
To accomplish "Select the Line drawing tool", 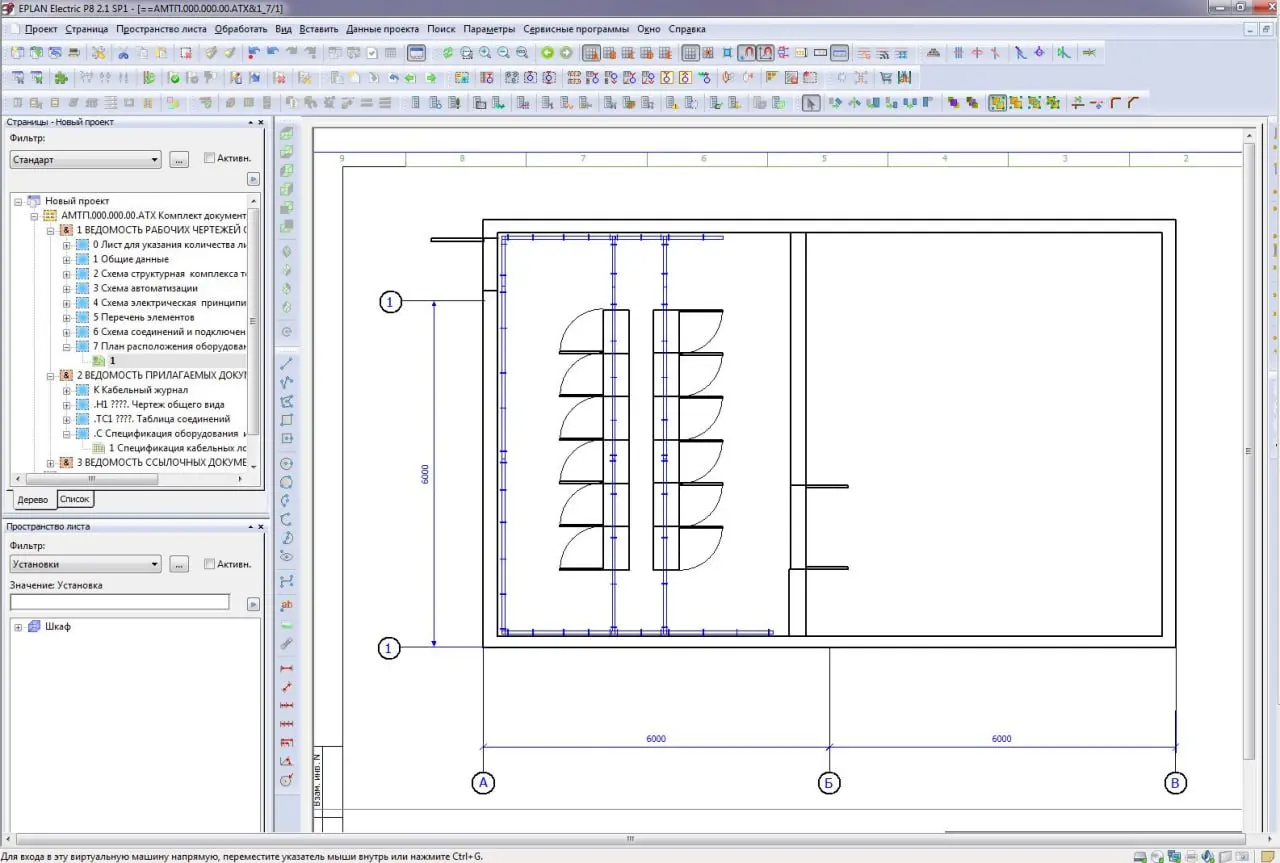I will tap(287, 362).
